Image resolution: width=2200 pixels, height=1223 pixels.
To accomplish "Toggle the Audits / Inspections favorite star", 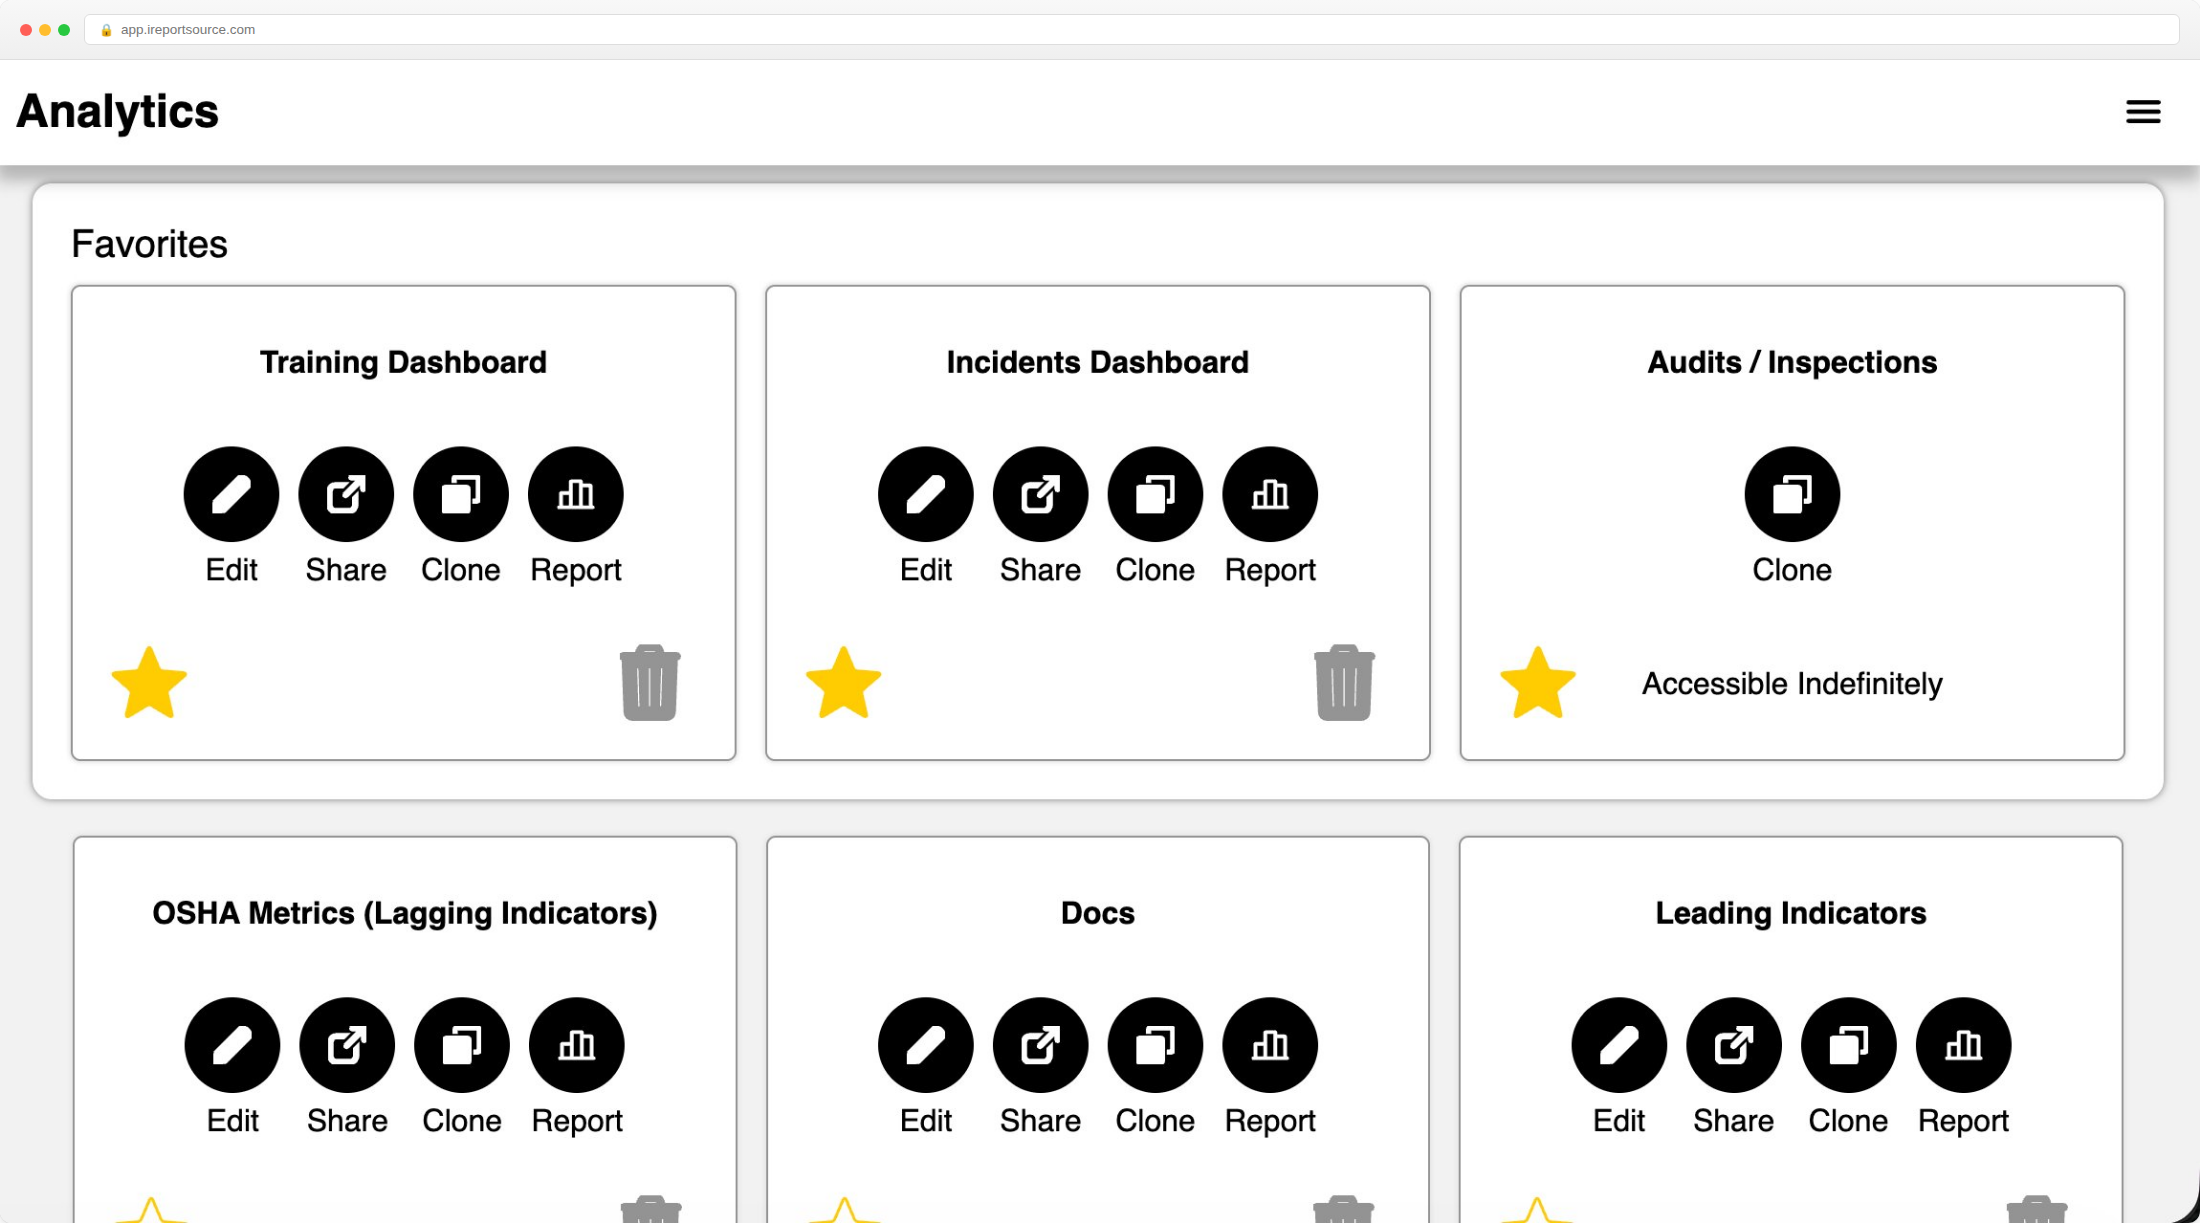I will [x=1538, y=683].
